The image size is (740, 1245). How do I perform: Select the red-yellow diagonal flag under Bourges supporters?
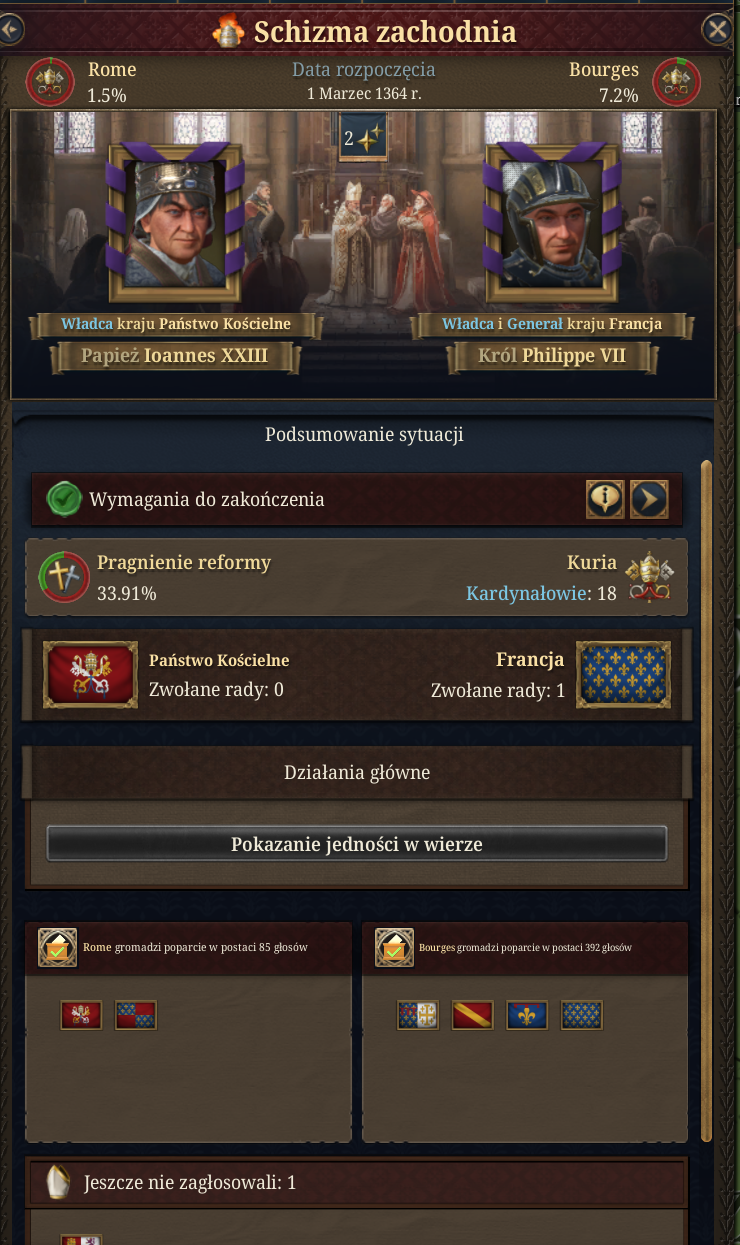(473, 1015)
